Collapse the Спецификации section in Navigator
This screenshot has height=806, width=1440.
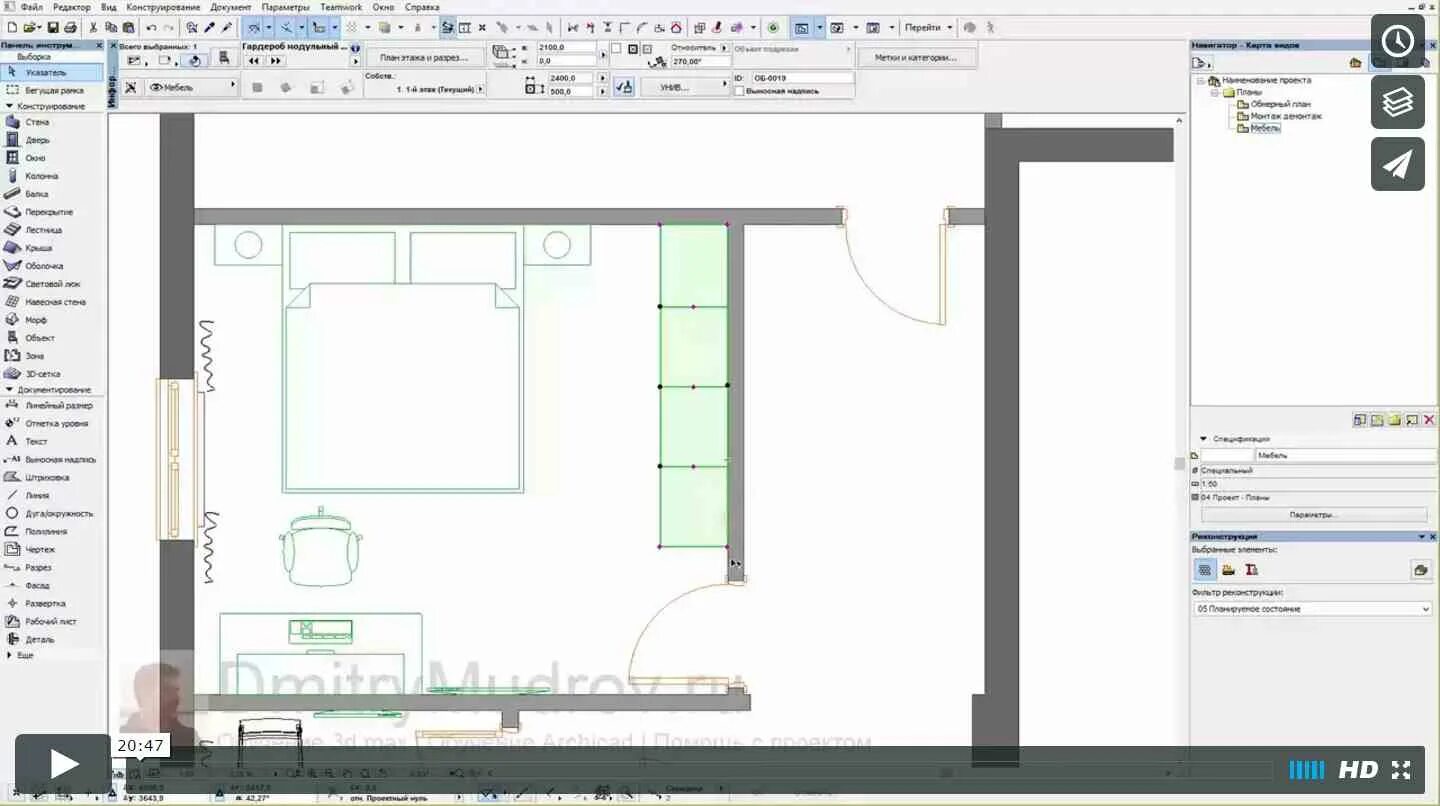pyautogui.click(x=1203, y=439)
